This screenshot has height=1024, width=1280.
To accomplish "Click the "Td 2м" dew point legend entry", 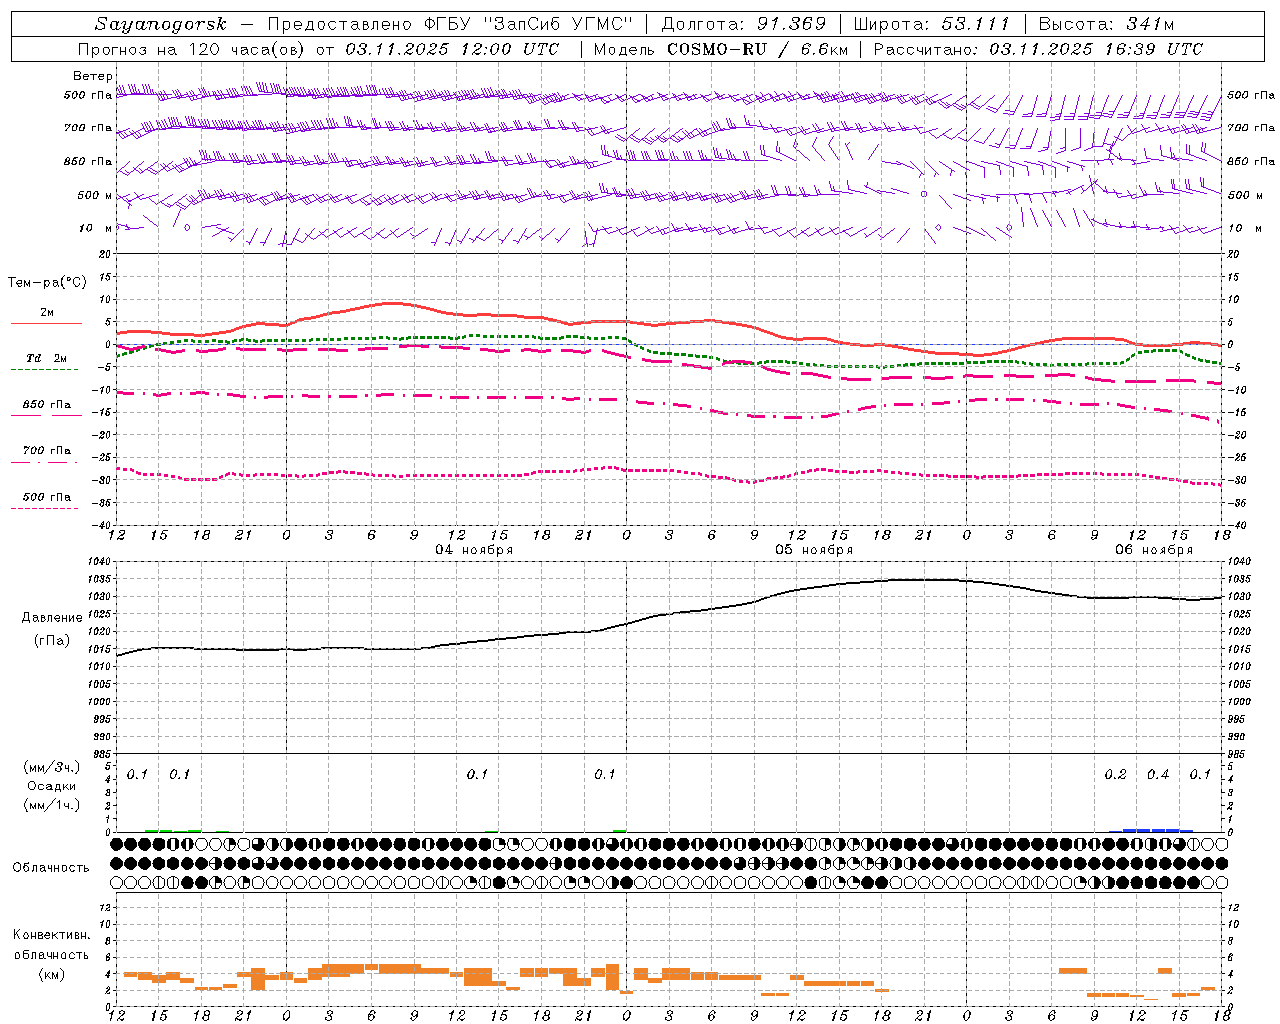I will pyautogui.click(x=47, y=358).
